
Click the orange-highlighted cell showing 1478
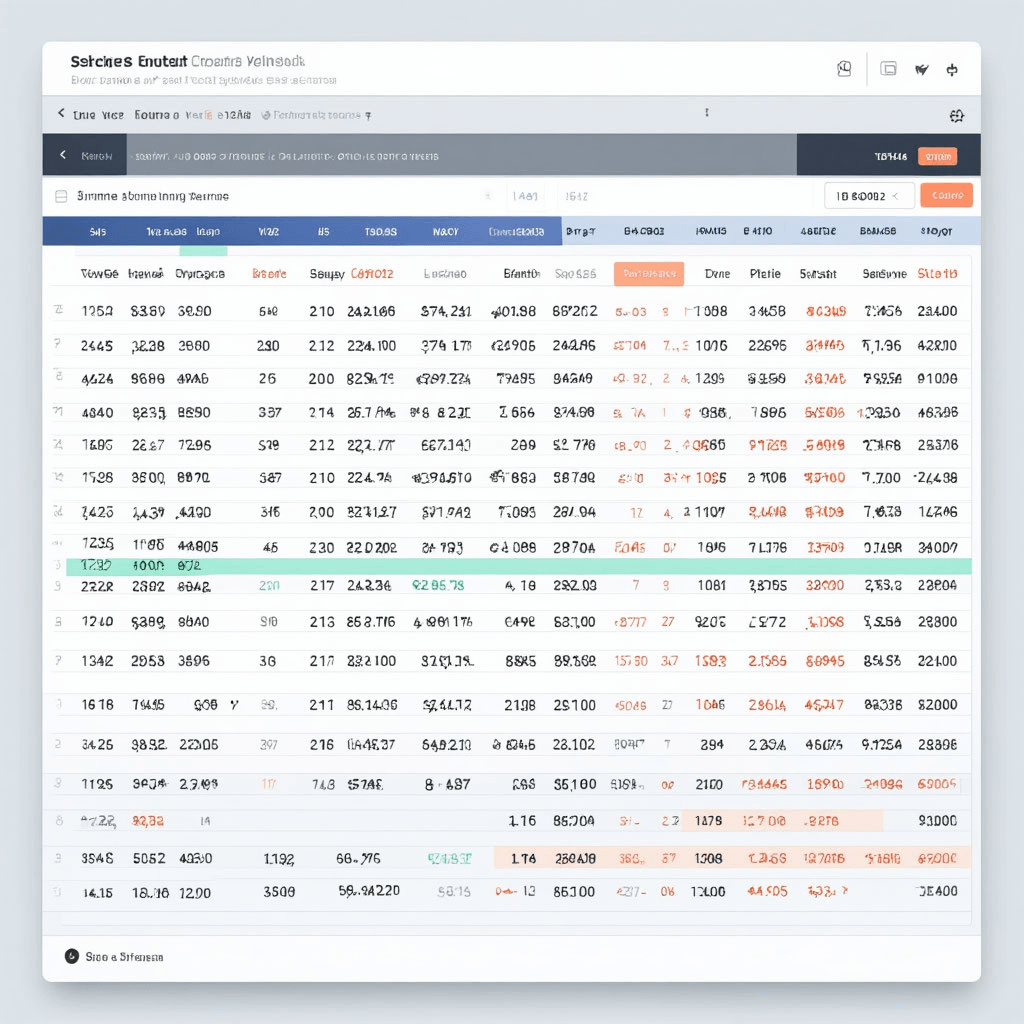click(708, 821)
